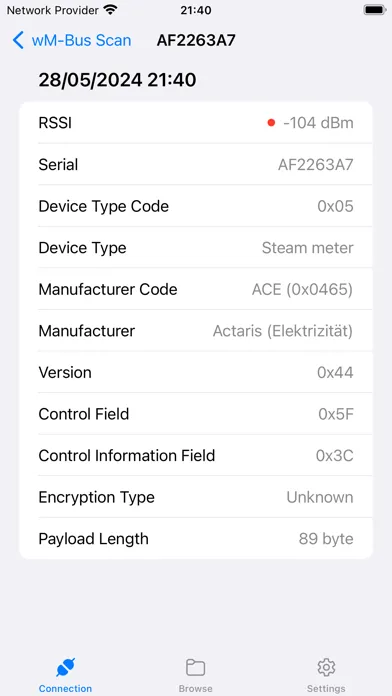Open the Connection plug icon
392x696 pixels.
(65, 667)
